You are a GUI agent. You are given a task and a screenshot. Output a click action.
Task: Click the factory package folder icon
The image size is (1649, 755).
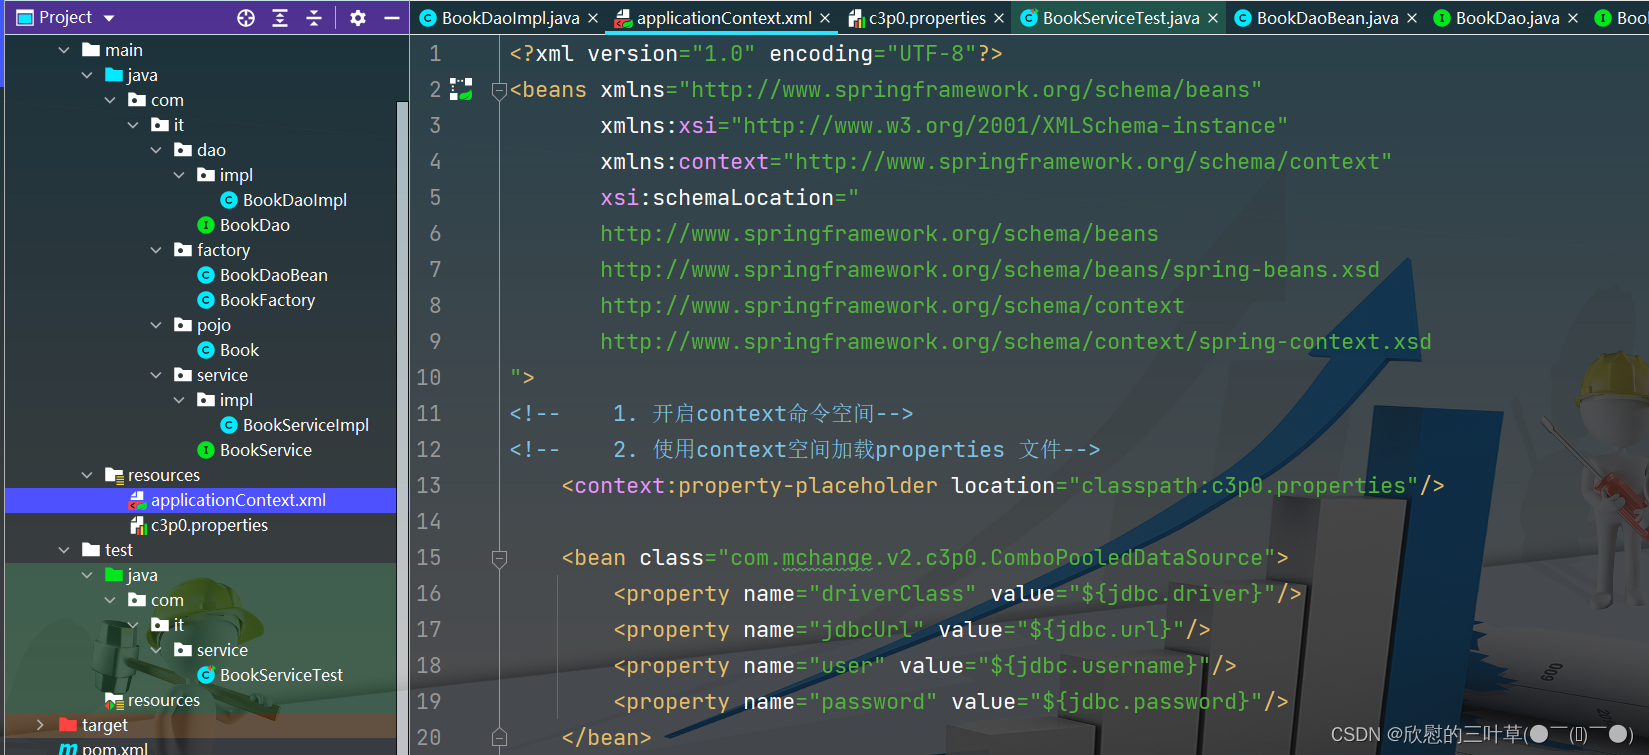pos(183,250)
